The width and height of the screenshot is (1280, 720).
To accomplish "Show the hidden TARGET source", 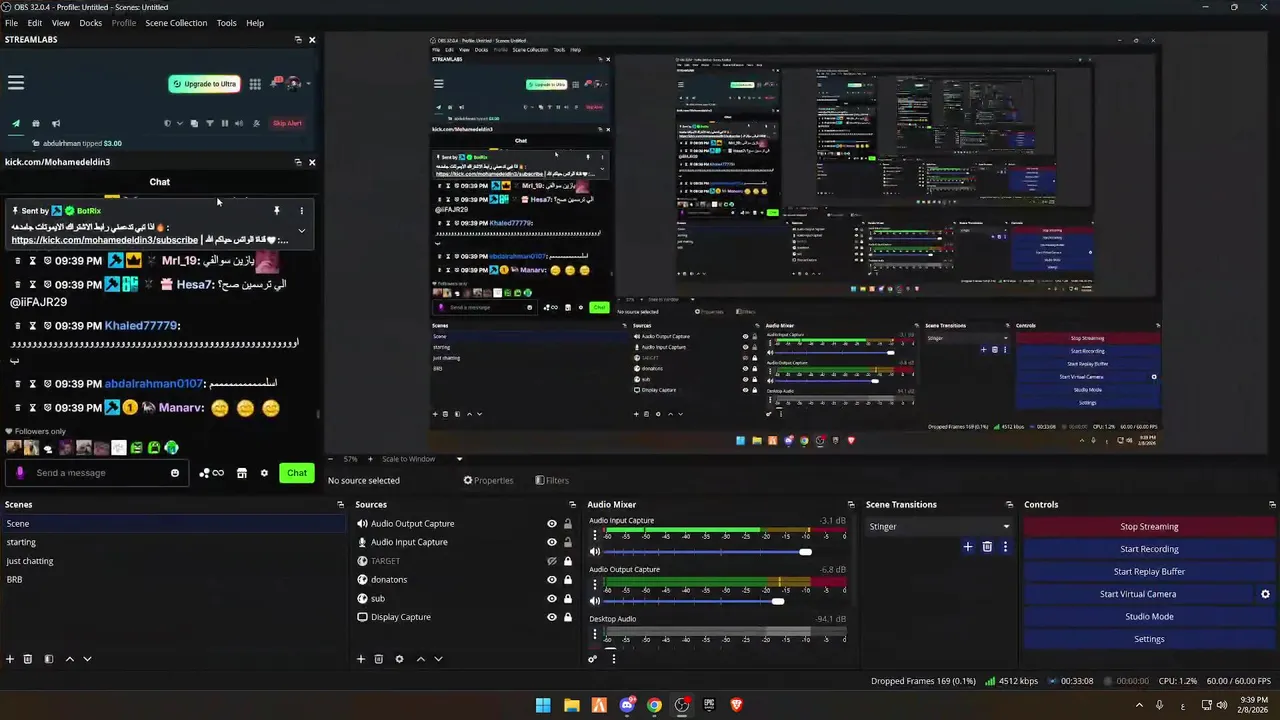I will [551, 561].
